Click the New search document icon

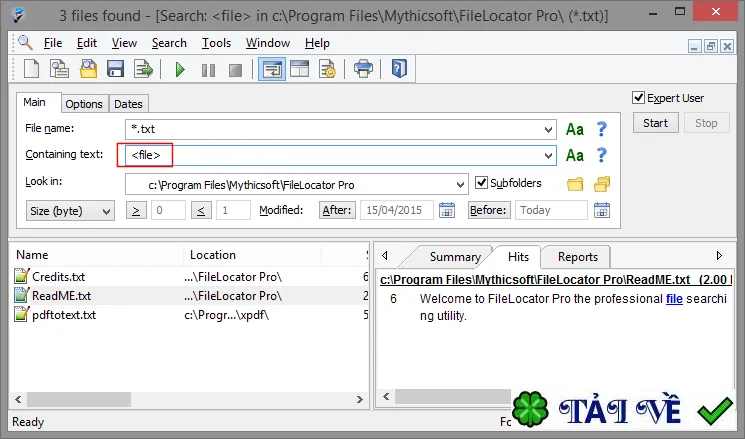click(31, 69)
